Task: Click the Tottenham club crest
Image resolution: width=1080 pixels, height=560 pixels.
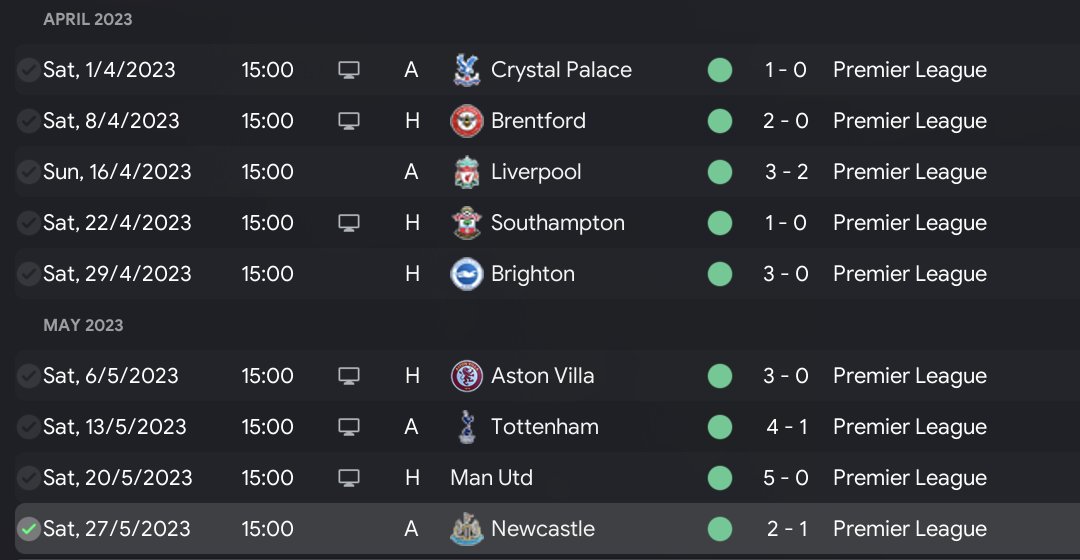Action: [466, 427]
